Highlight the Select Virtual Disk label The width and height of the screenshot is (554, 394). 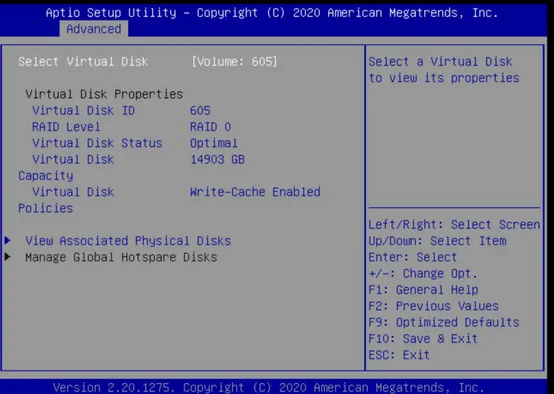click(x=83, y=62)
